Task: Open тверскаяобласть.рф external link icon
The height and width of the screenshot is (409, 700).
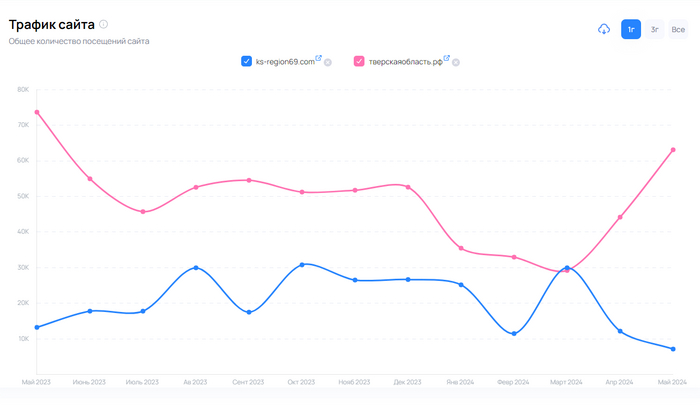Action: point(447,59)
